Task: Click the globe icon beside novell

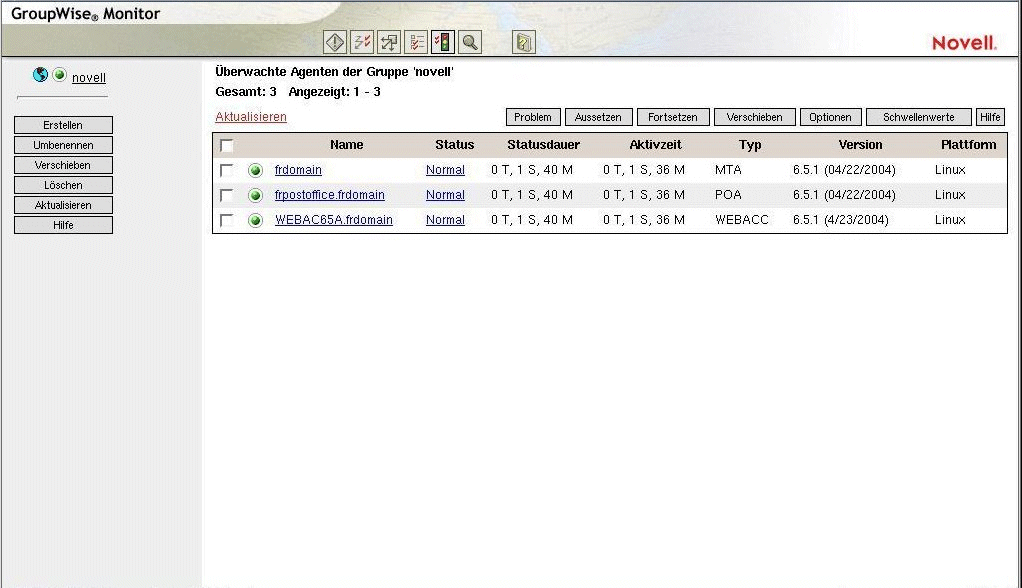Action: (40, 74)
